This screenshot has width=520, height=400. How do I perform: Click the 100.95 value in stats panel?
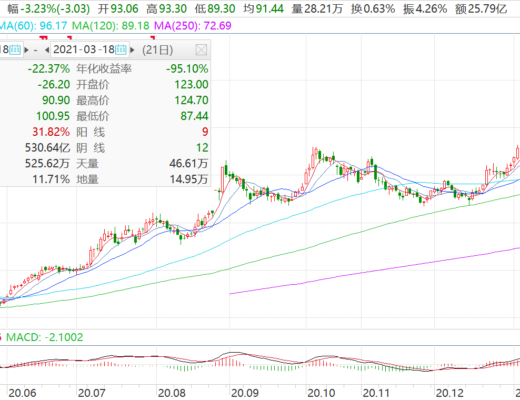53,116
